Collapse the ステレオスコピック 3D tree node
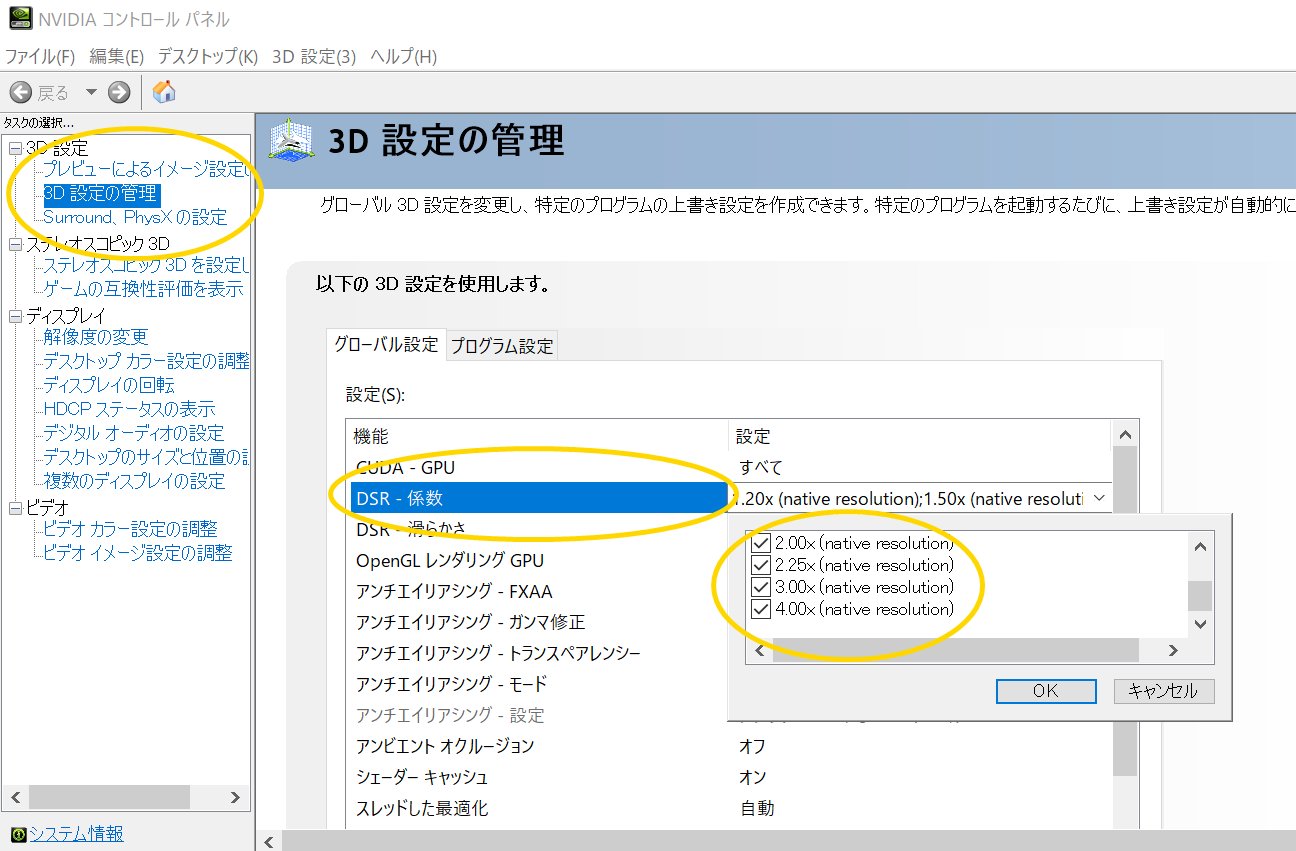 [15, 244]
